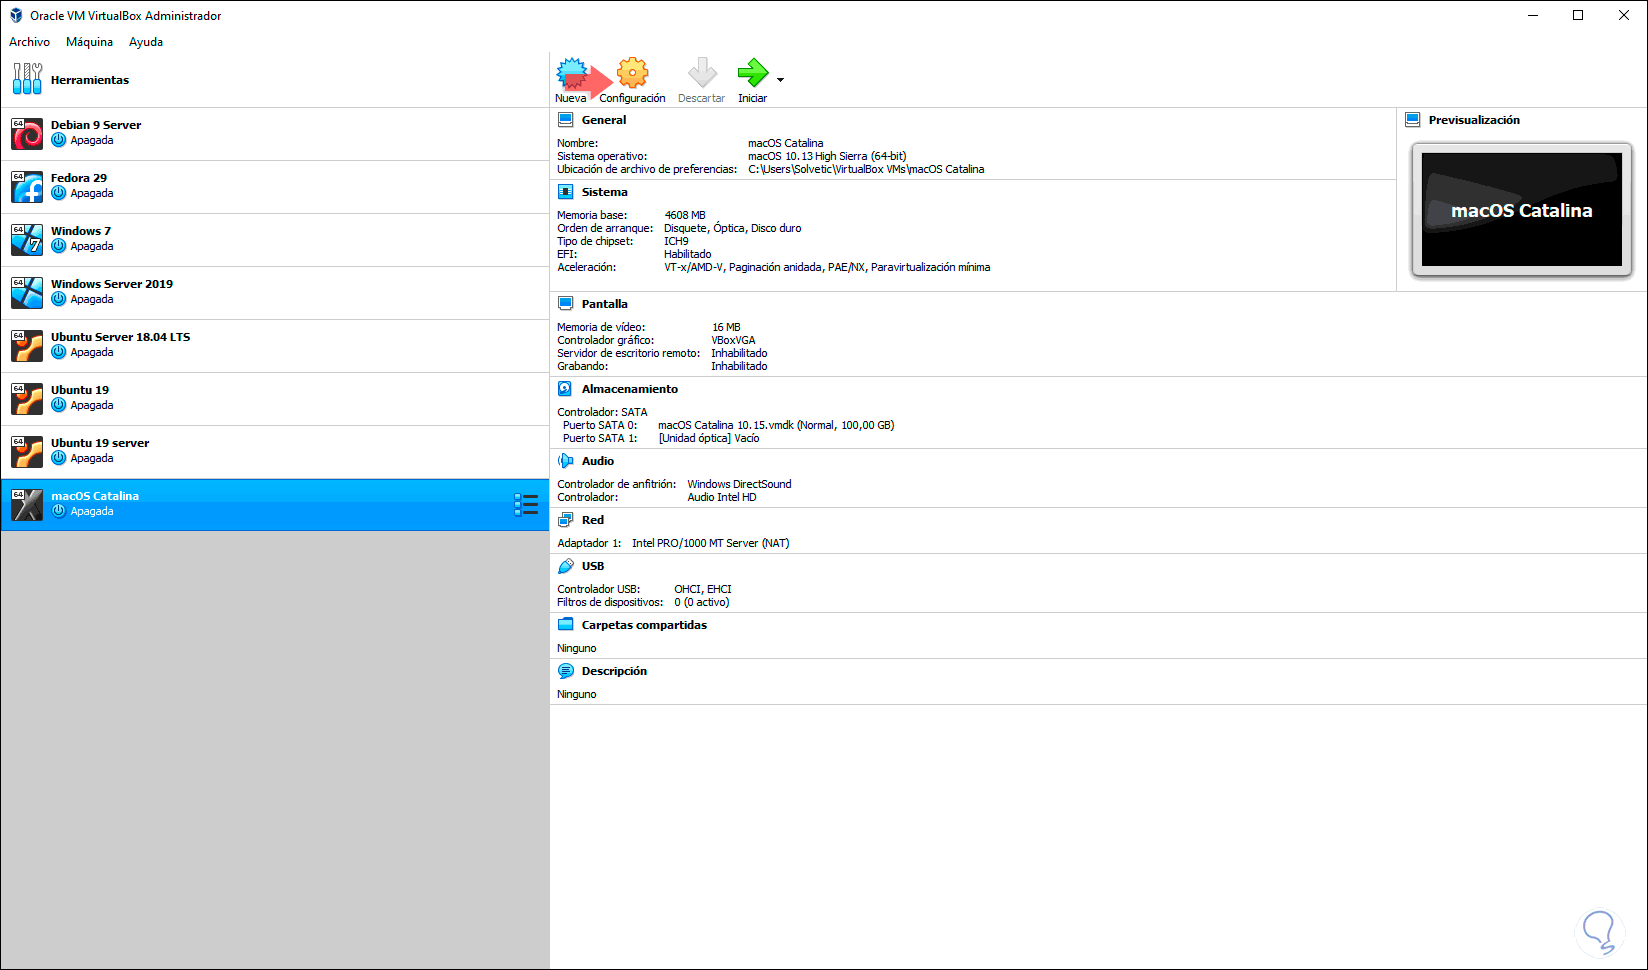Image resolution: width=1648 pixels, height=970 pixels.
Task: Click the 'VBoxVGA' graphics controller value
Action: tap(734, 340)
